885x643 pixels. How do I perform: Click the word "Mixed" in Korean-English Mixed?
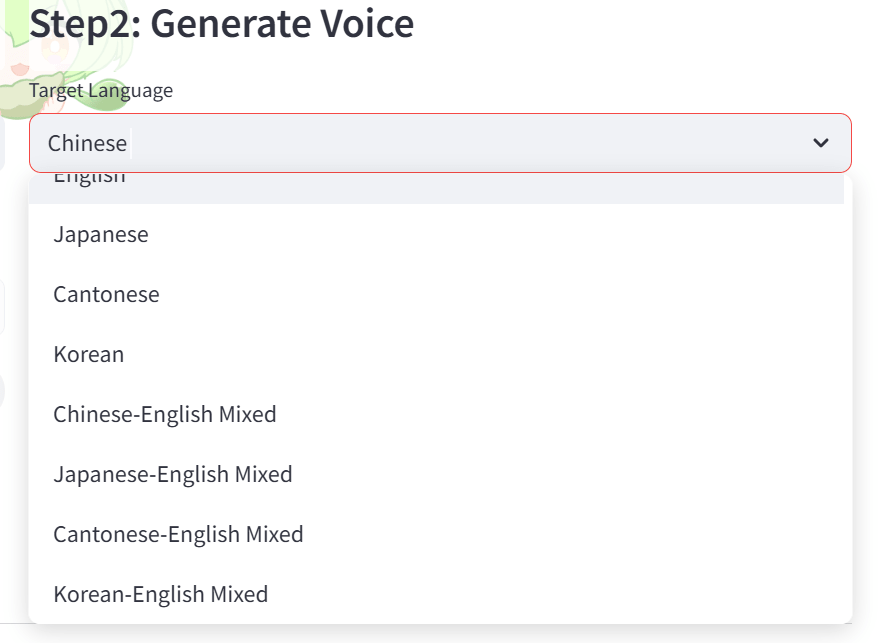click(x=239, y=594)
